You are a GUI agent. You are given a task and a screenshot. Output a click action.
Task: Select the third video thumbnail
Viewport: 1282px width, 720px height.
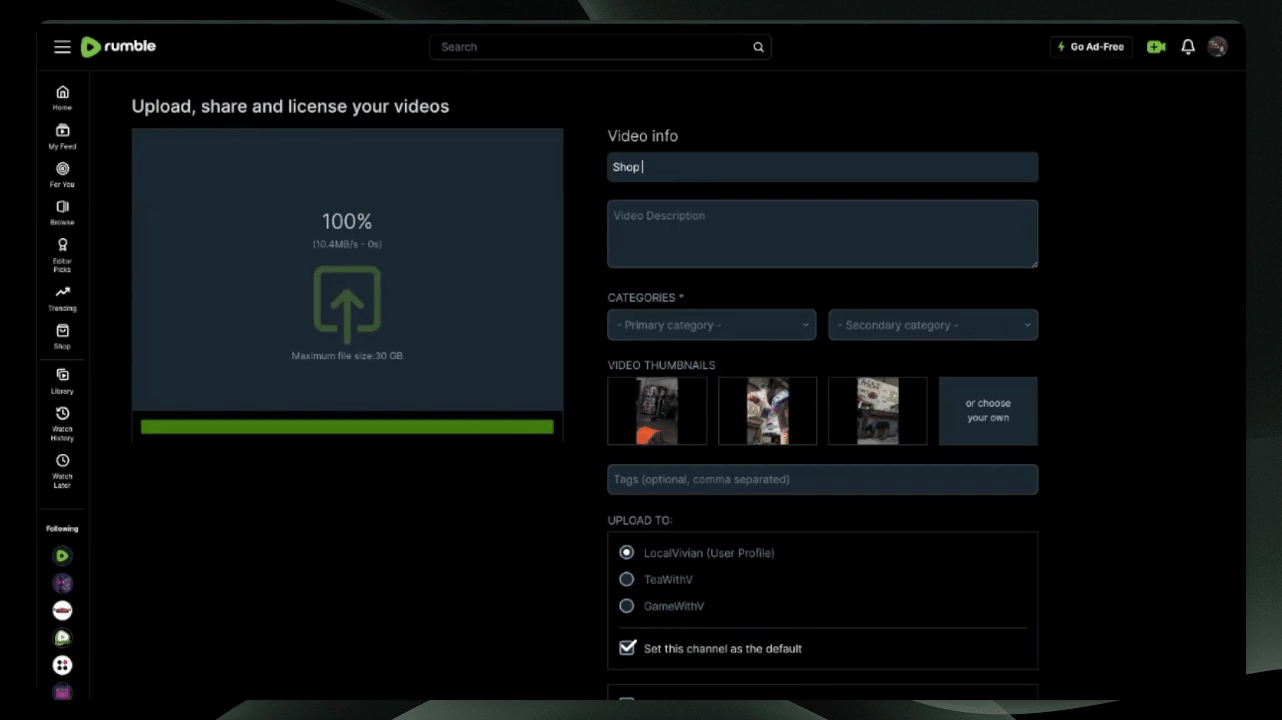coord(878,411)
